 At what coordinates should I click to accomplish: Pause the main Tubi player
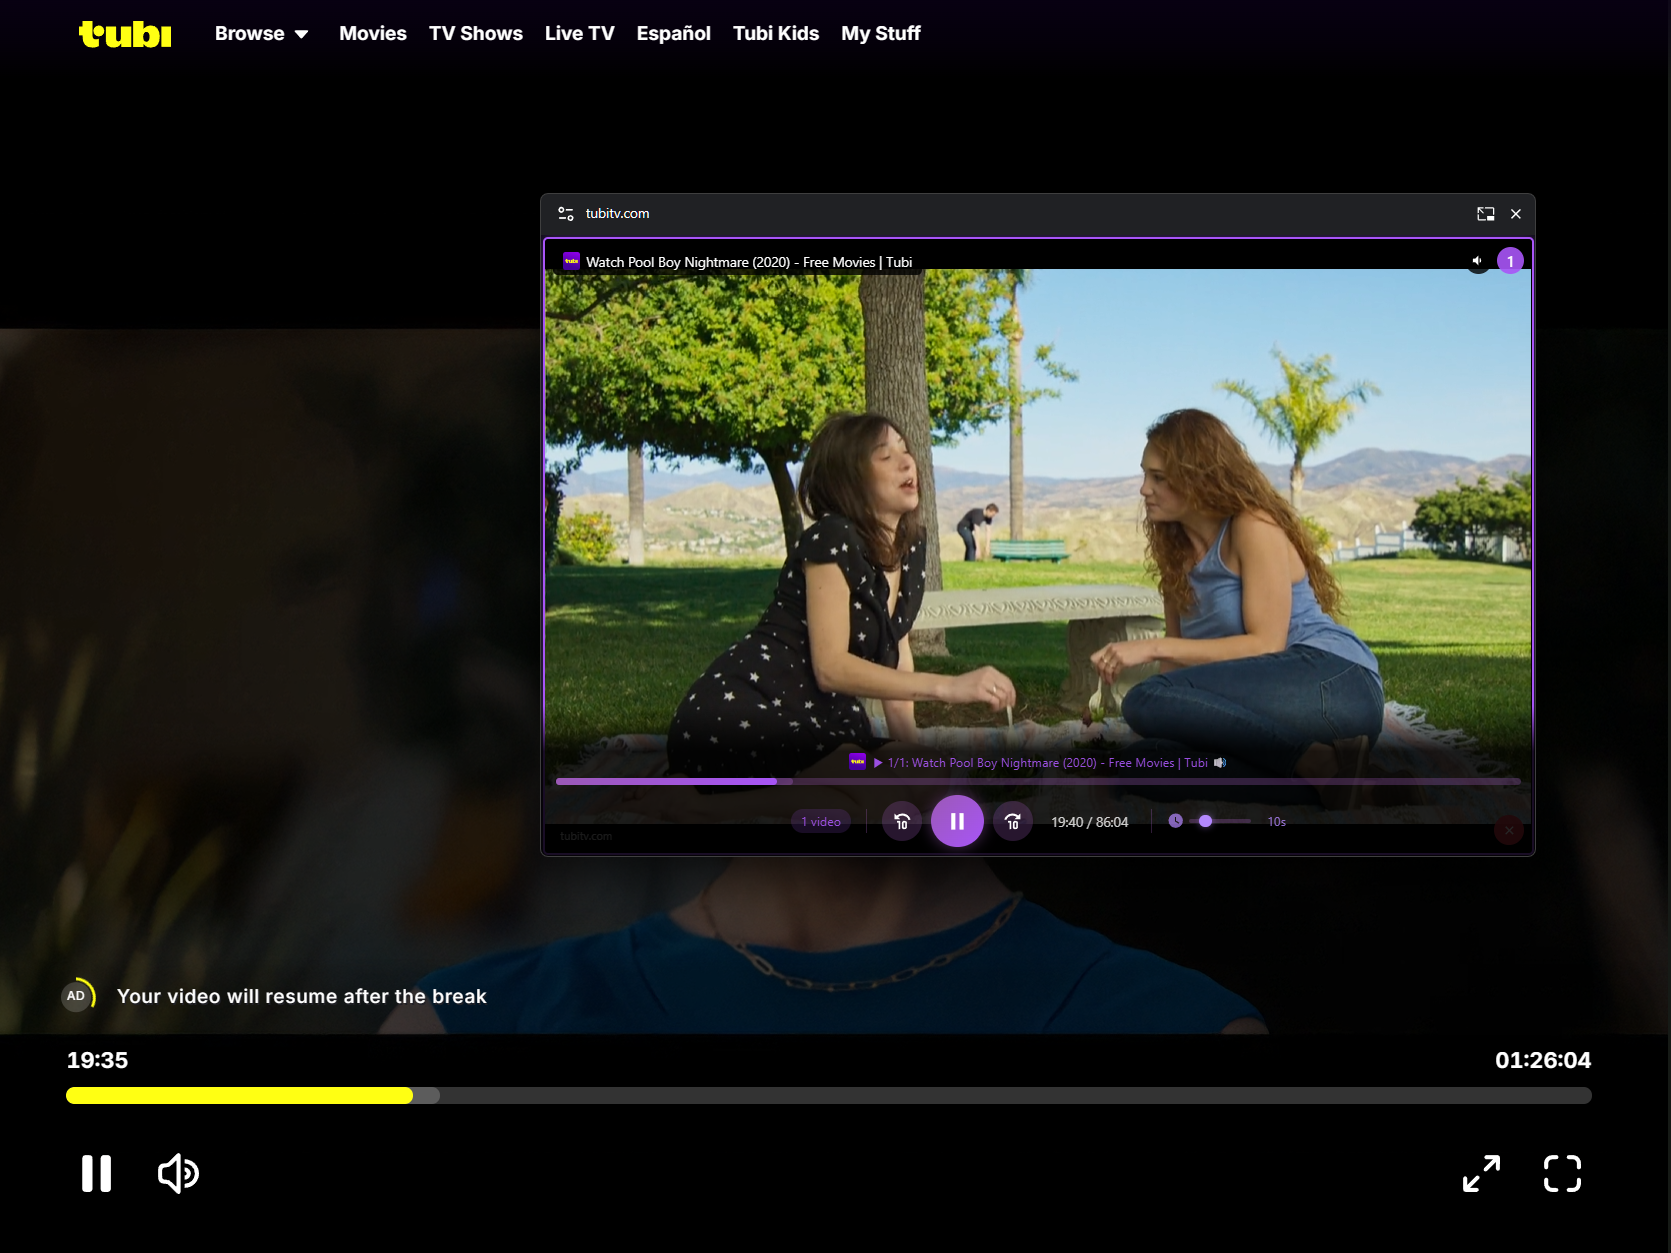point(96,1173)
